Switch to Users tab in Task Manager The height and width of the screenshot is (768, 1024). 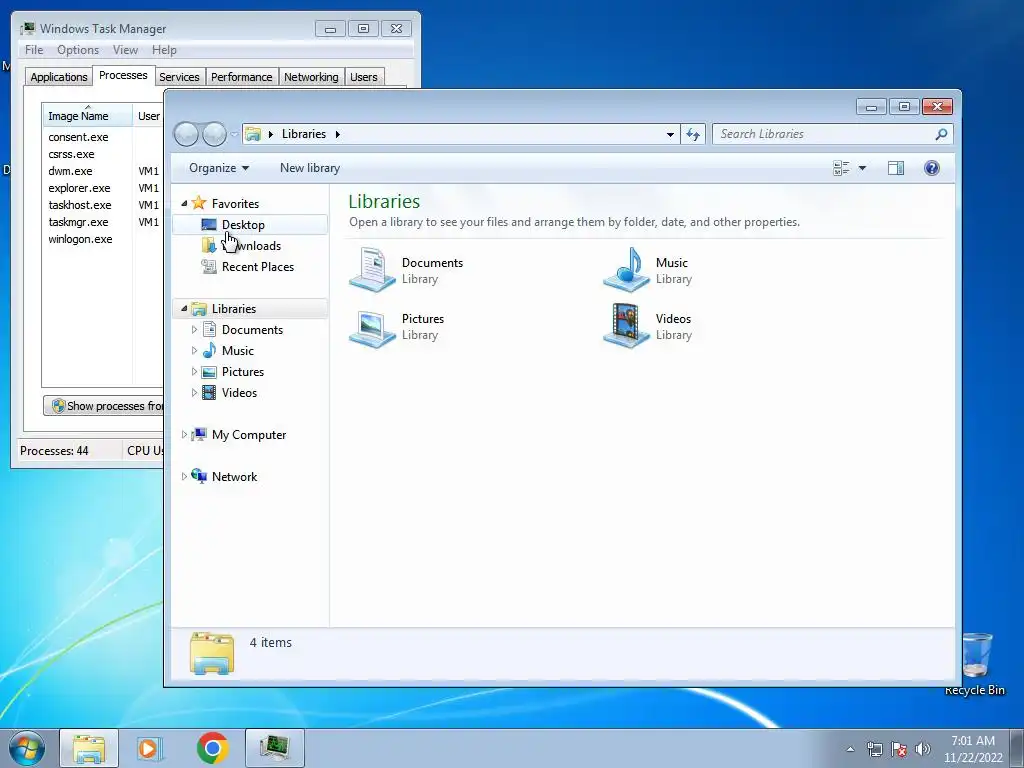(x=364, y=77)
